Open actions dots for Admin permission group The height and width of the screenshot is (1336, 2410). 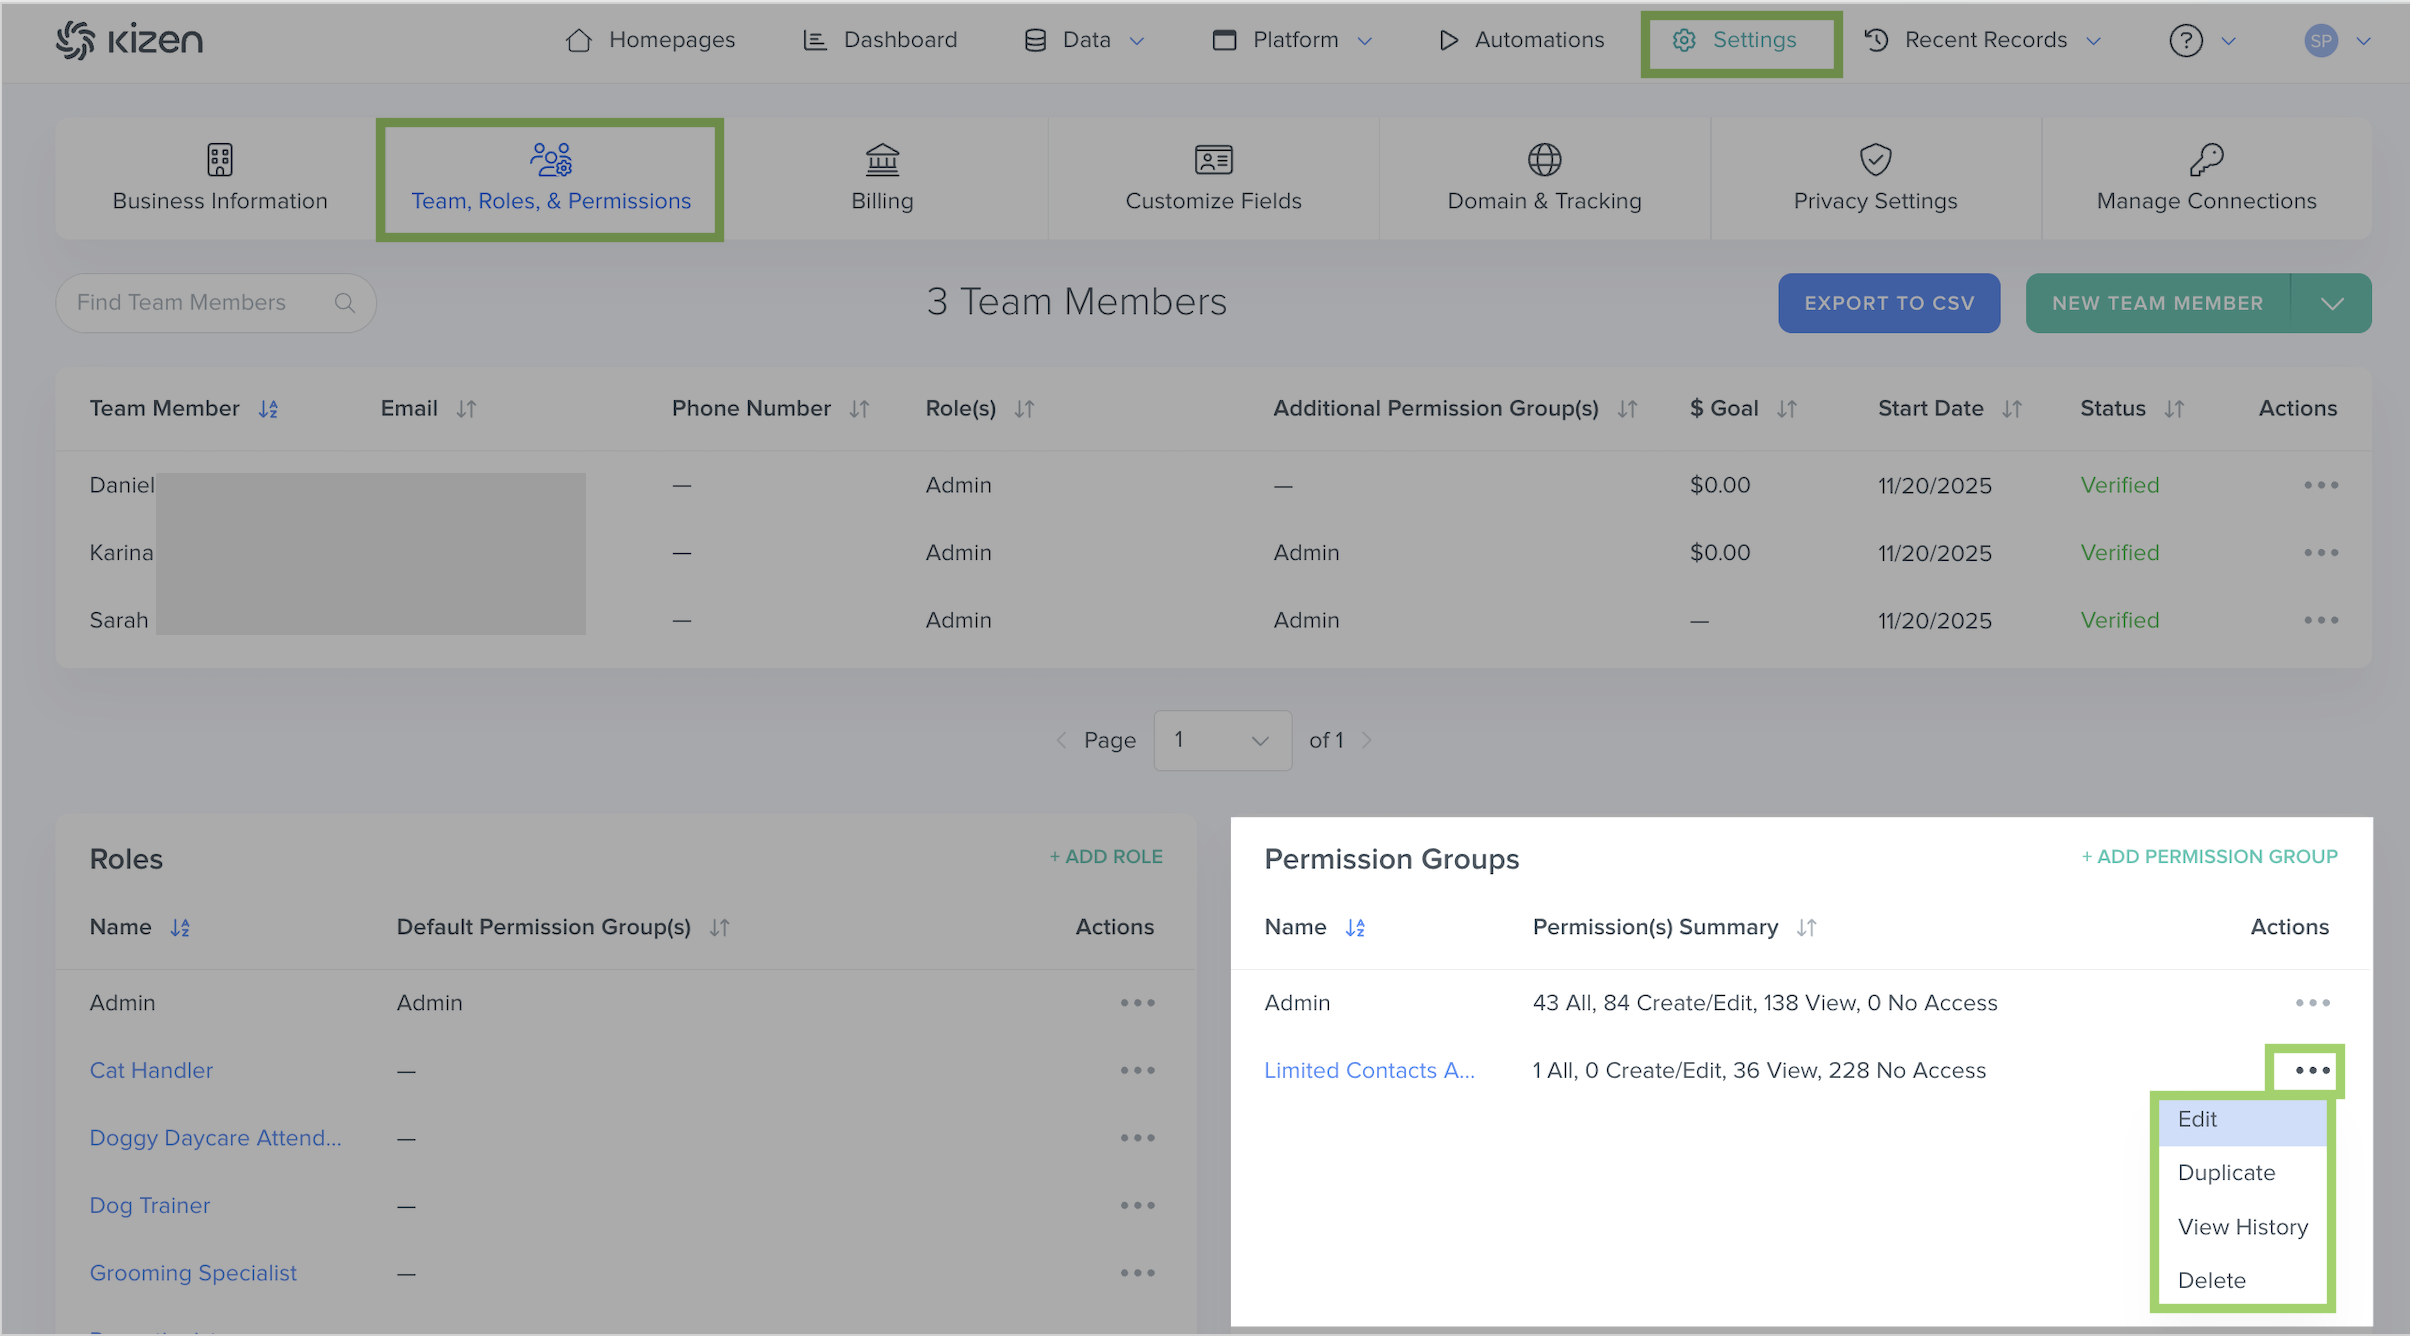2312,1003
